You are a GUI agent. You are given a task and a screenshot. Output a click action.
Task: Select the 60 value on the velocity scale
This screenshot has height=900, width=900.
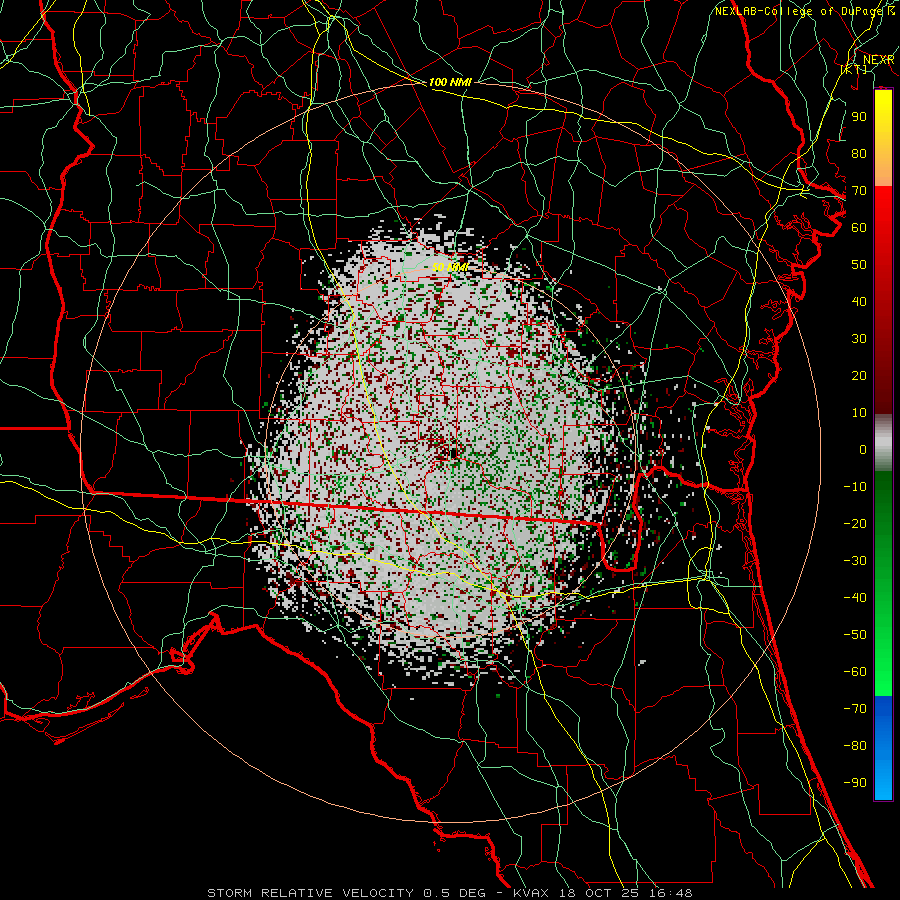[859, 228]
